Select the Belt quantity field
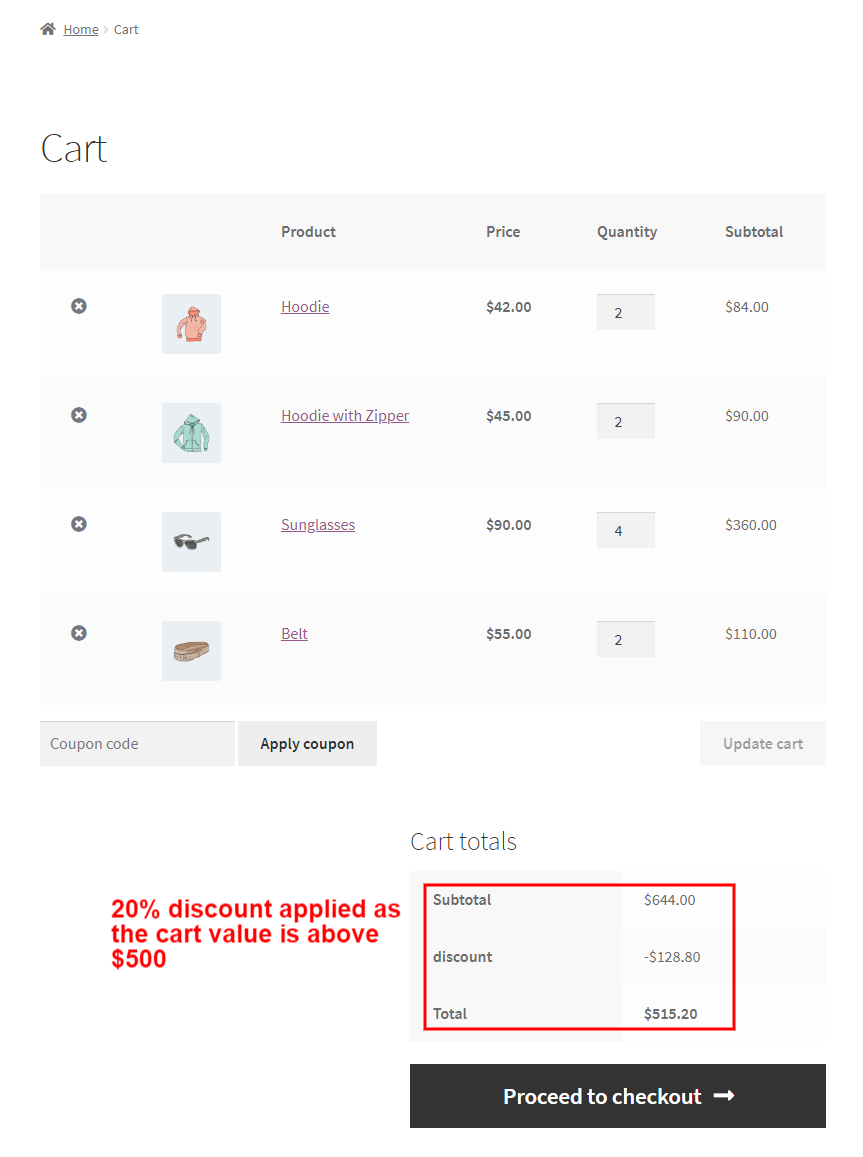This screenshot has height=1157, width=863. click(x=625, y=639)
